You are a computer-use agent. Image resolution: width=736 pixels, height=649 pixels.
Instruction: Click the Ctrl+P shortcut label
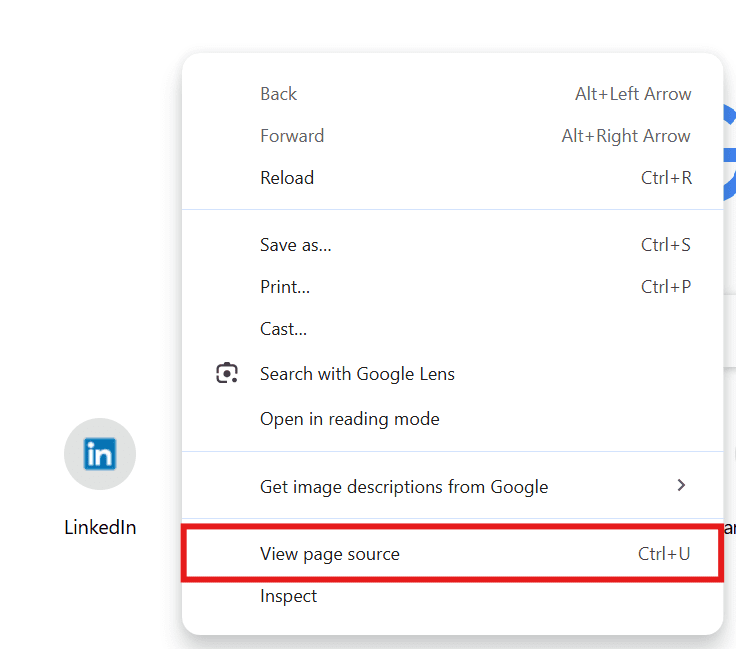point(666,287)
